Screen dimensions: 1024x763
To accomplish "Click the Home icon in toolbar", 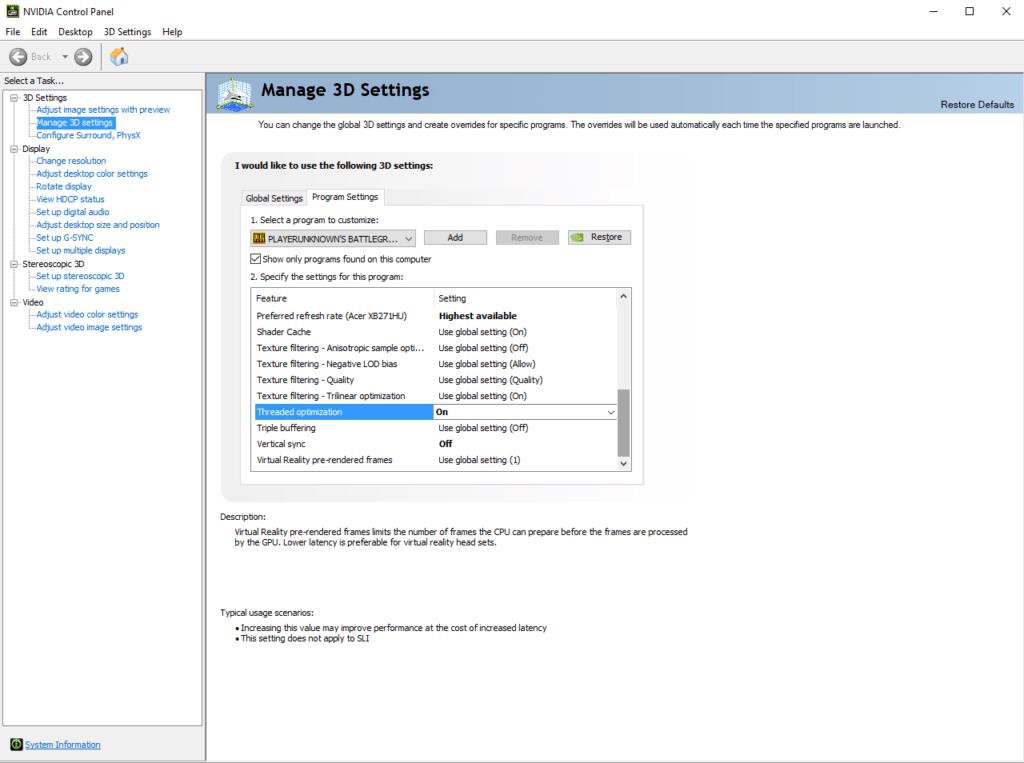I will pyautogui.click(x=119, y=57).
